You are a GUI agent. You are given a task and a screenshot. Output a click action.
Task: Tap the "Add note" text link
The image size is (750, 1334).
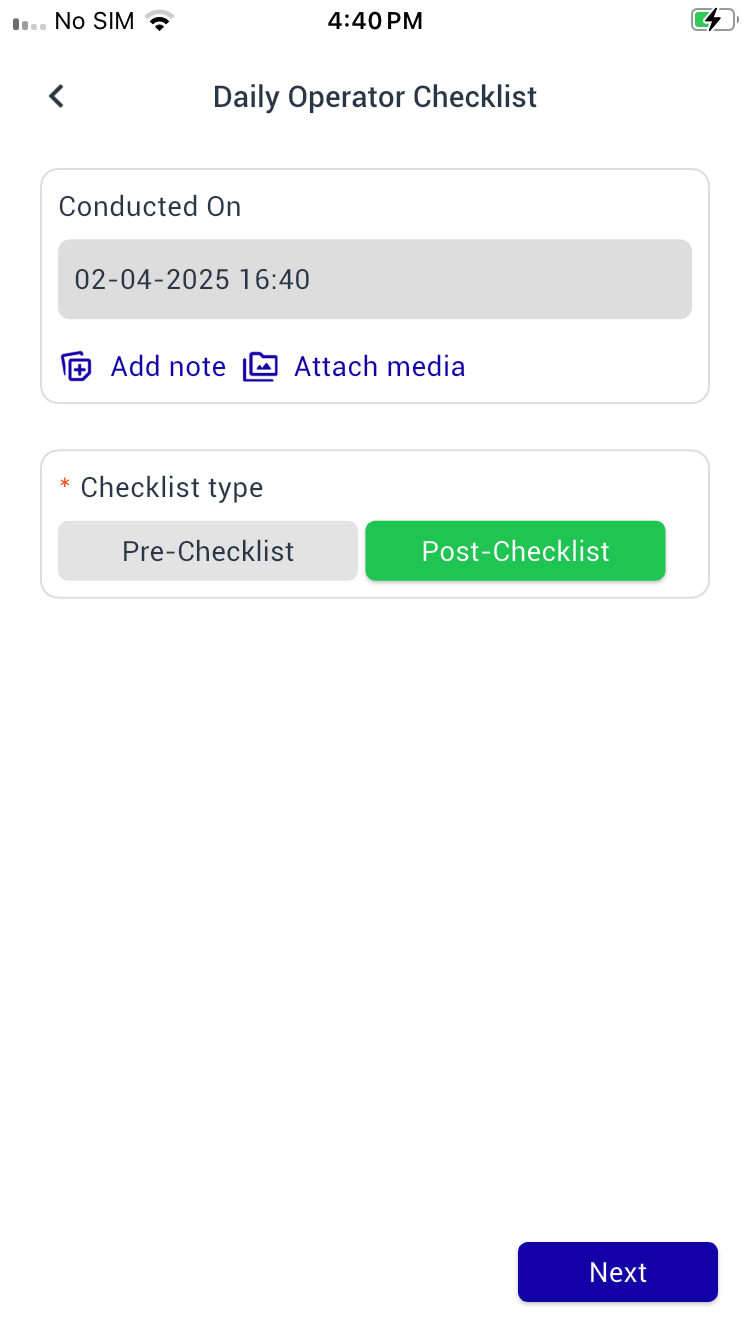168,367
